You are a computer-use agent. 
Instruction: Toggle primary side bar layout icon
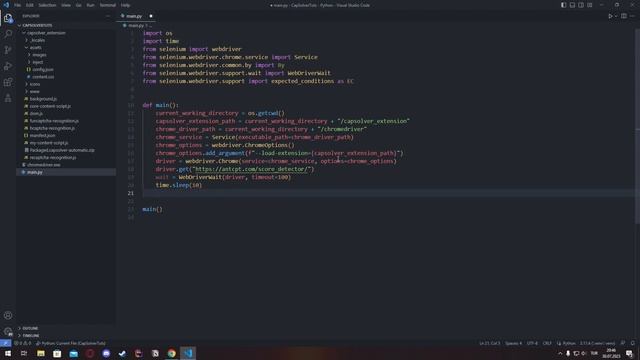(563, 5)
